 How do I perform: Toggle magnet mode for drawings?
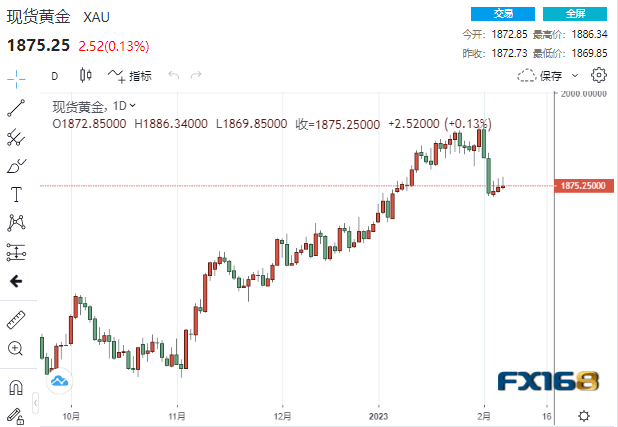coord(16,386)
